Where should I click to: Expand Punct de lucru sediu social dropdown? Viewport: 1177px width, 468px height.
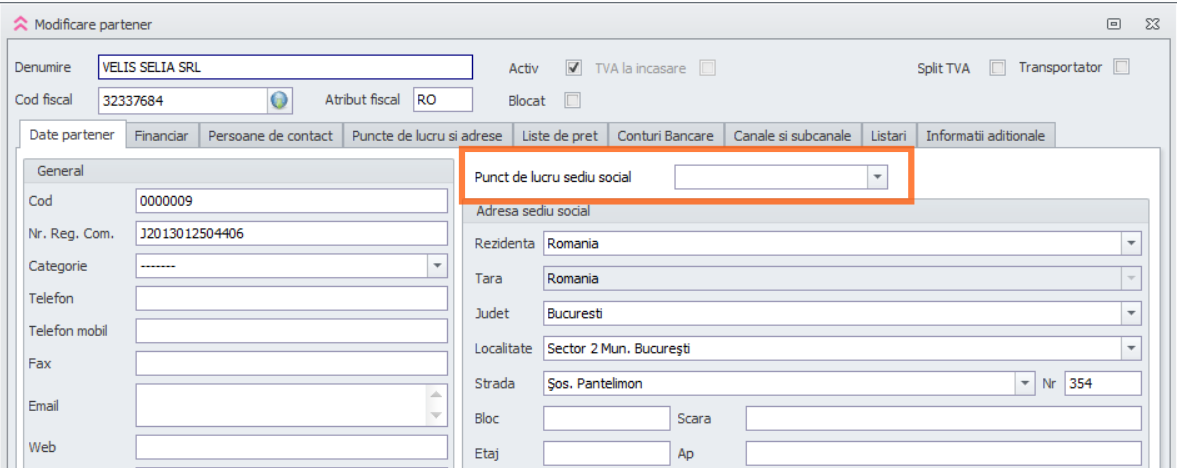click(877, 177)
